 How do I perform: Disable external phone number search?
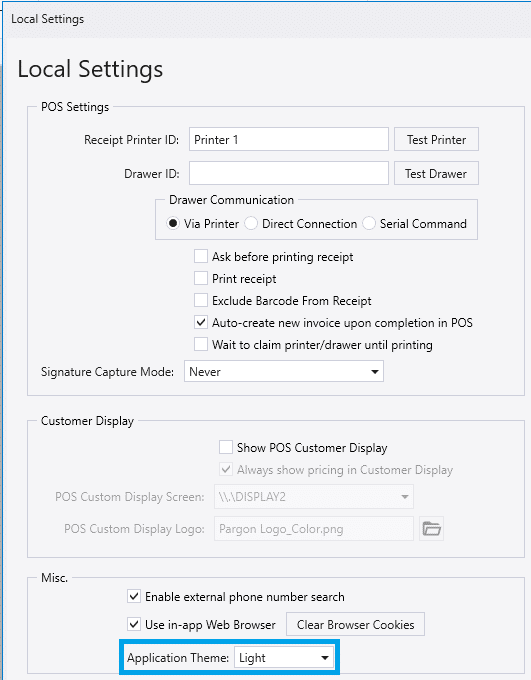pos(134,596)
